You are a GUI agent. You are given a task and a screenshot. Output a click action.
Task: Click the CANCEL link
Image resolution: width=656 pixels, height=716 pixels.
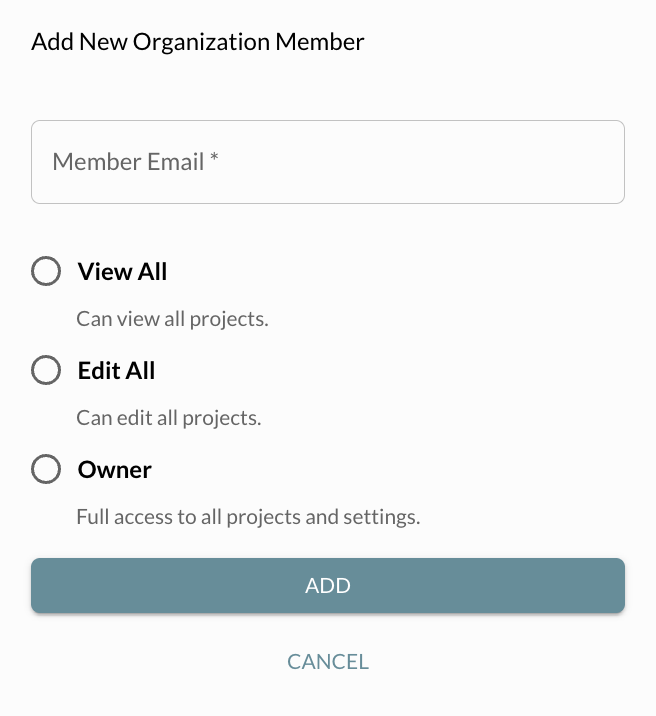(328, 662)
